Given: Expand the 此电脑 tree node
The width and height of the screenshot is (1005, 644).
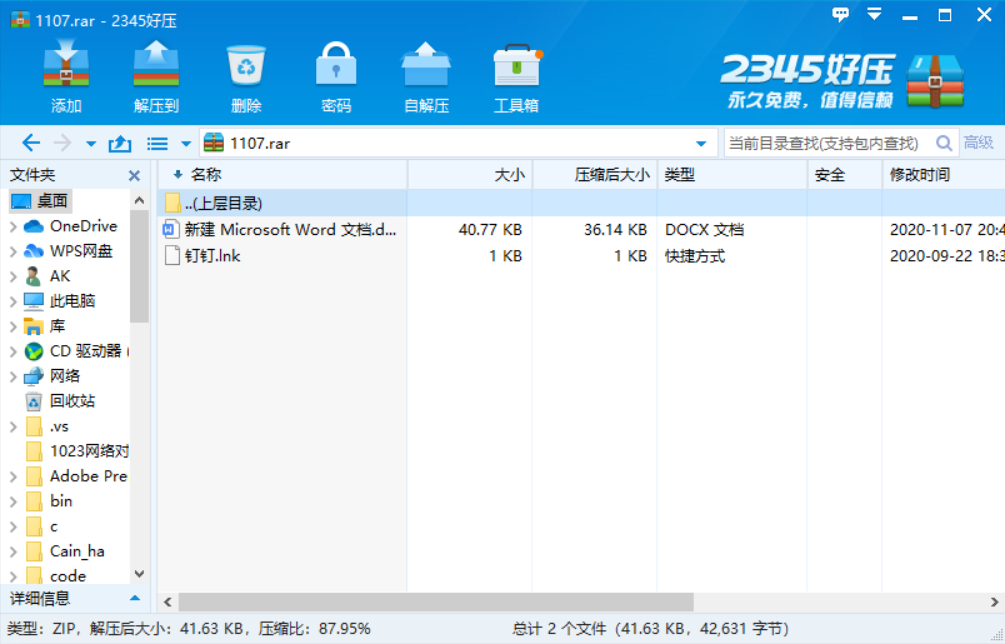Looking at the screenshot, I should click(13, 301).
